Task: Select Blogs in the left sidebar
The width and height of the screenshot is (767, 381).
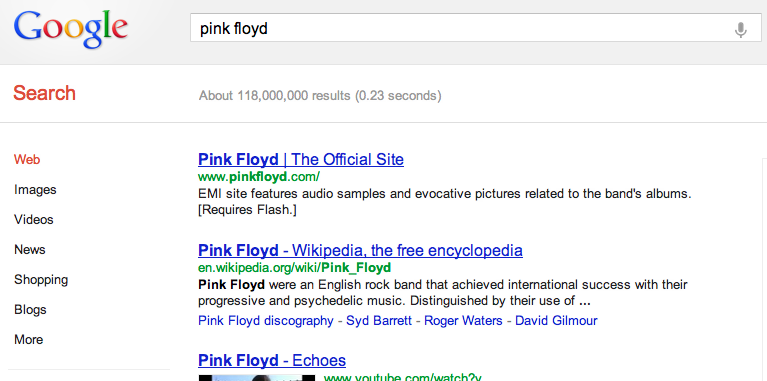Action: (x=30, y=310)
